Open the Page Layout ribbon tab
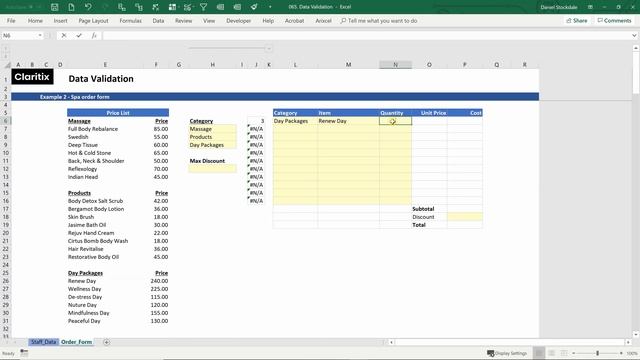The image size is (640, 360). (93, 20)
